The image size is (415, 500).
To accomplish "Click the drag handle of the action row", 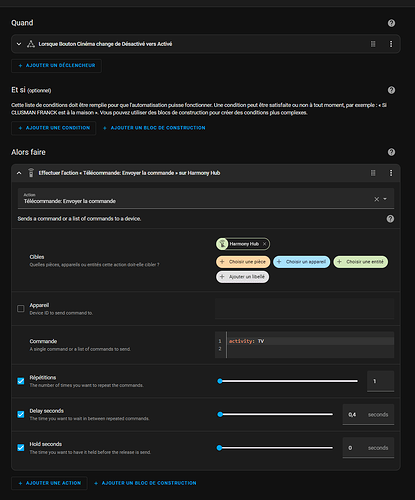I will coord(373,173).
